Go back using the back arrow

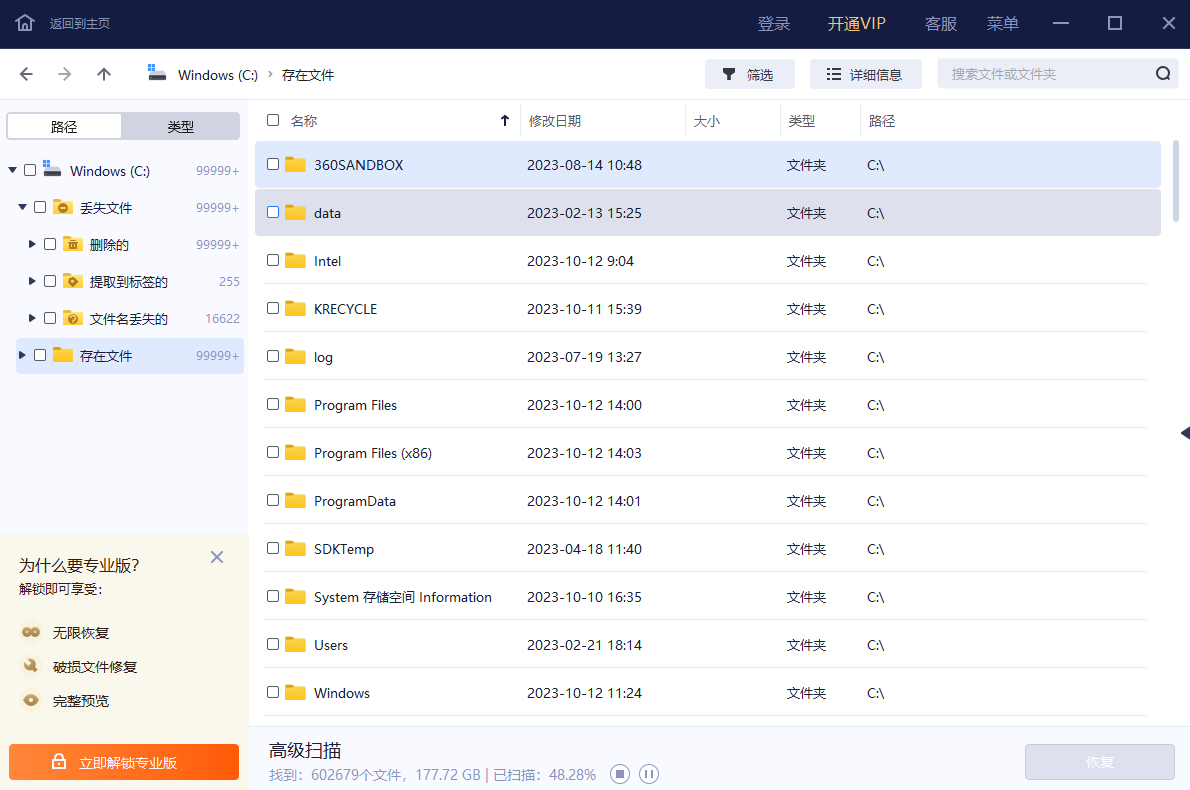click(x=26, y=73)
